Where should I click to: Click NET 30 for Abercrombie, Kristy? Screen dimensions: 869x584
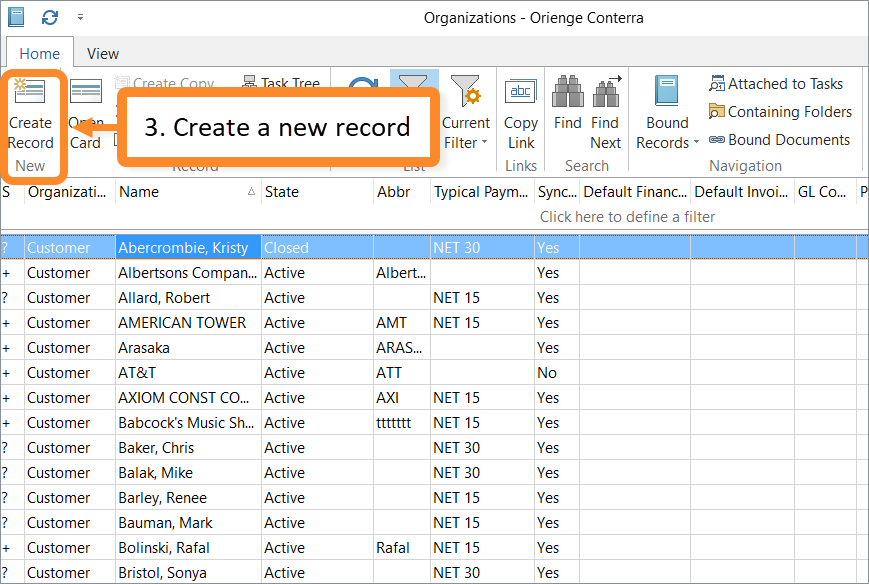pyautogui.click(x=482, y=248)
